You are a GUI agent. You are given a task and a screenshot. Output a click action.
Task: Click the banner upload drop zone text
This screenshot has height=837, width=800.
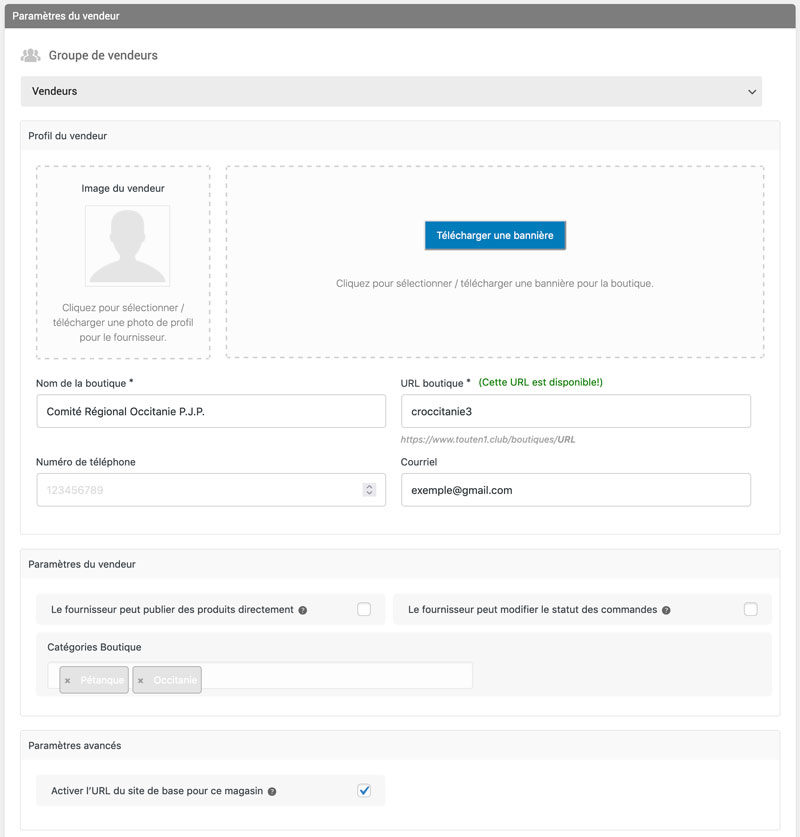495,284
